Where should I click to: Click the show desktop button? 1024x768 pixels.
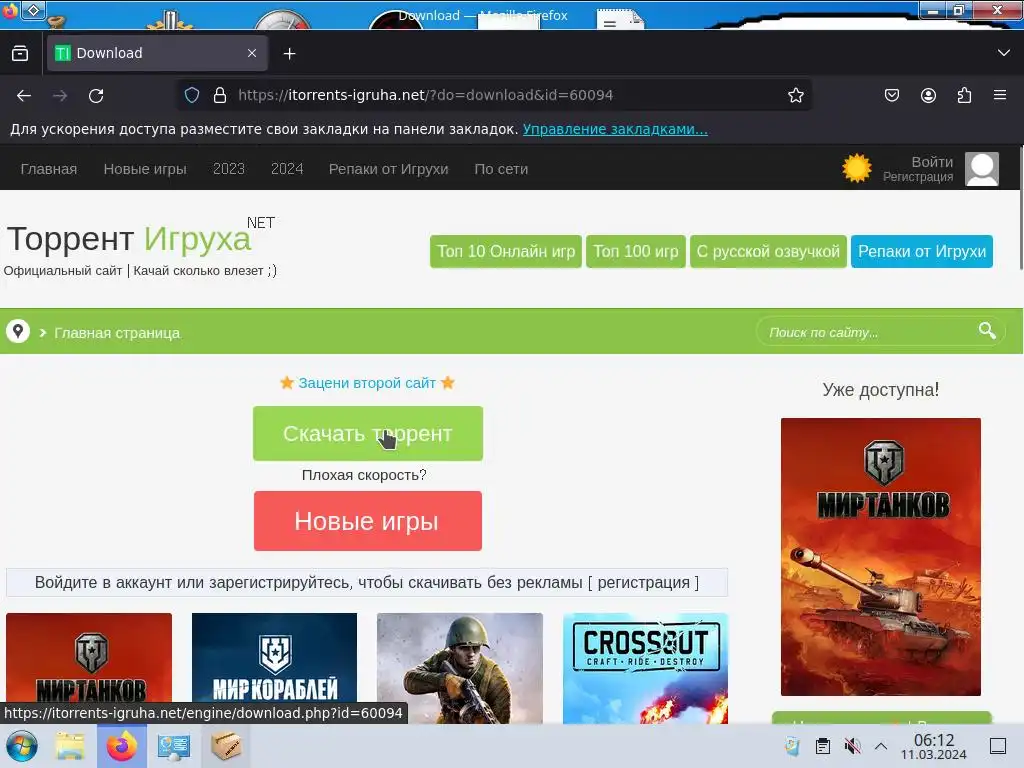[x=998, y=746]
